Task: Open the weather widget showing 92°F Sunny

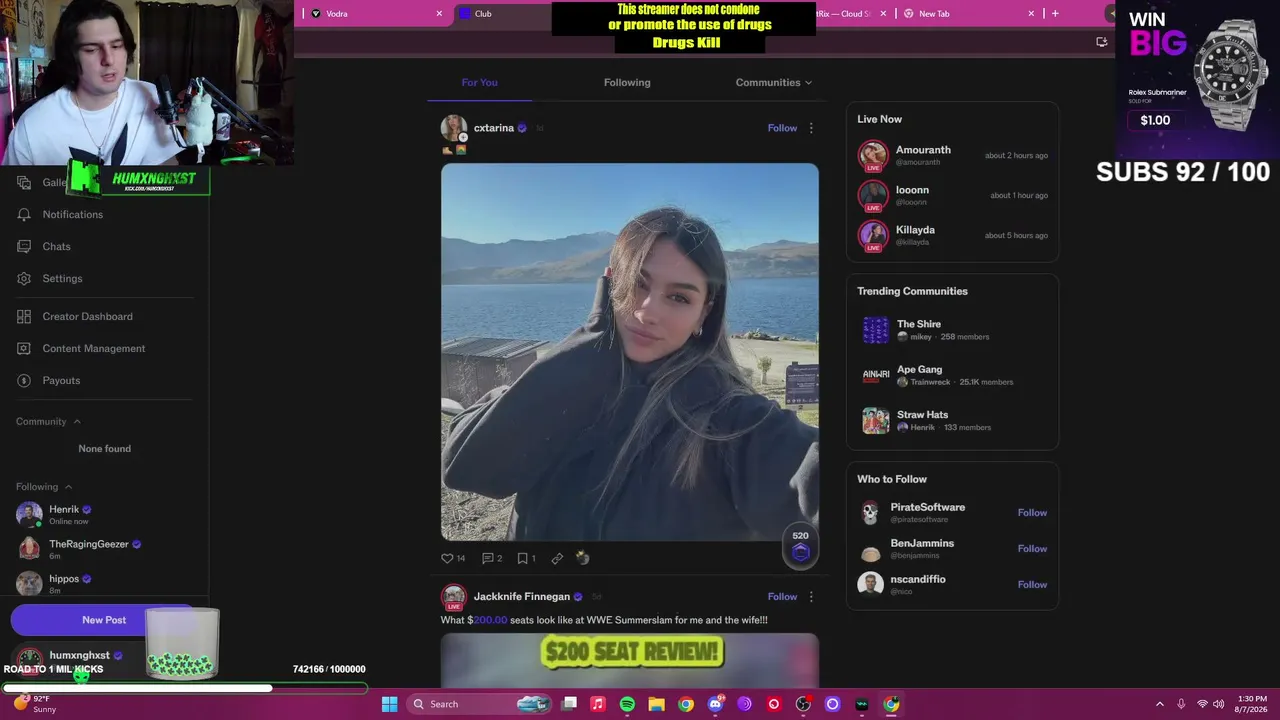Action: [x=35, y=704]
